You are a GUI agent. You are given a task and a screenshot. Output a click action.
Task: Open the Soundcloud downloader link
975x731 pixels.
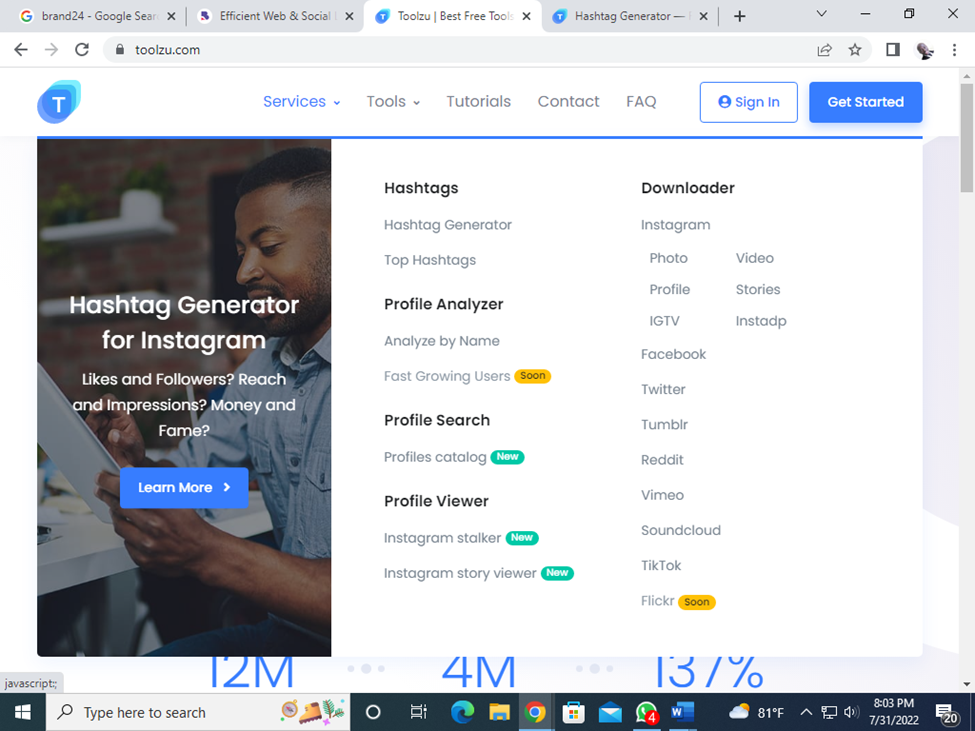coord(681,530)
